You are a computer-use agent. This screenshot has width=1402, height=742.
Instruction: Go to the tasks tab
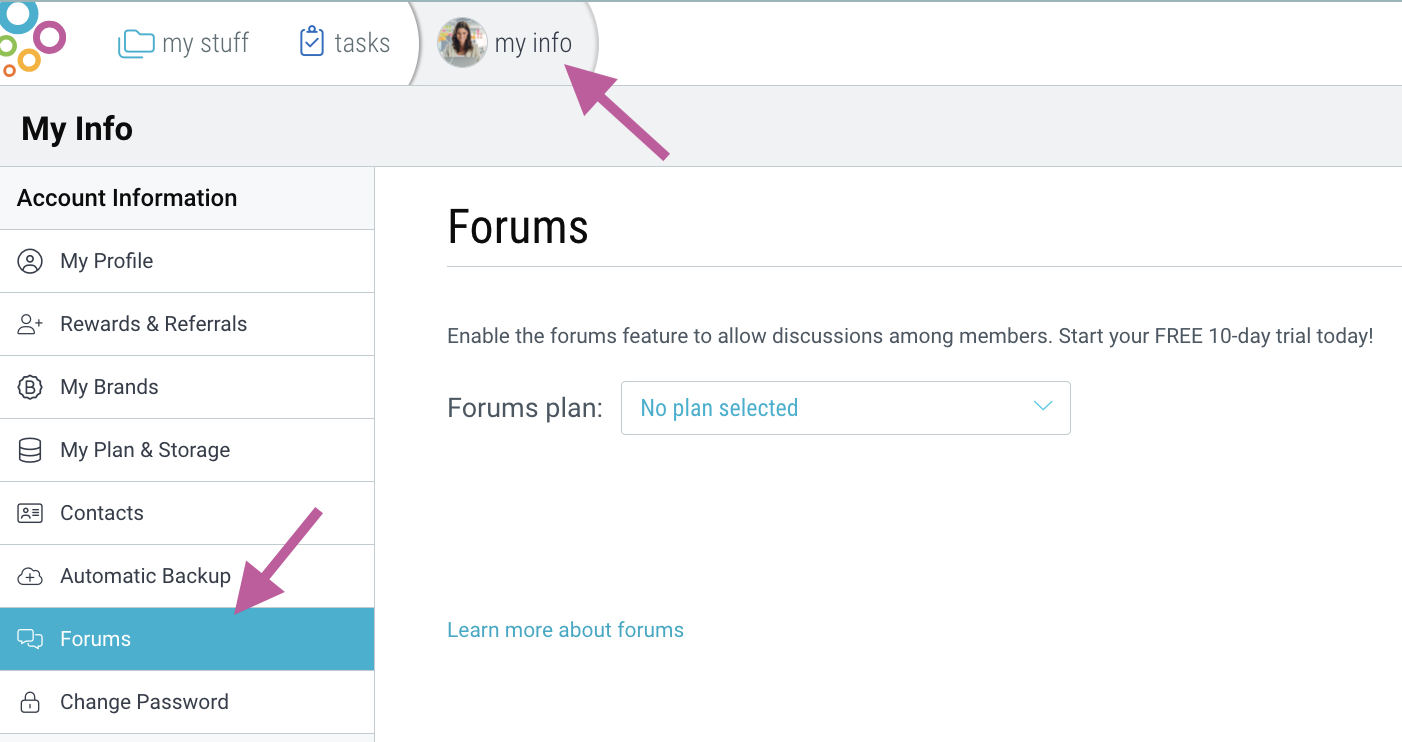click(x=362, y=43)
